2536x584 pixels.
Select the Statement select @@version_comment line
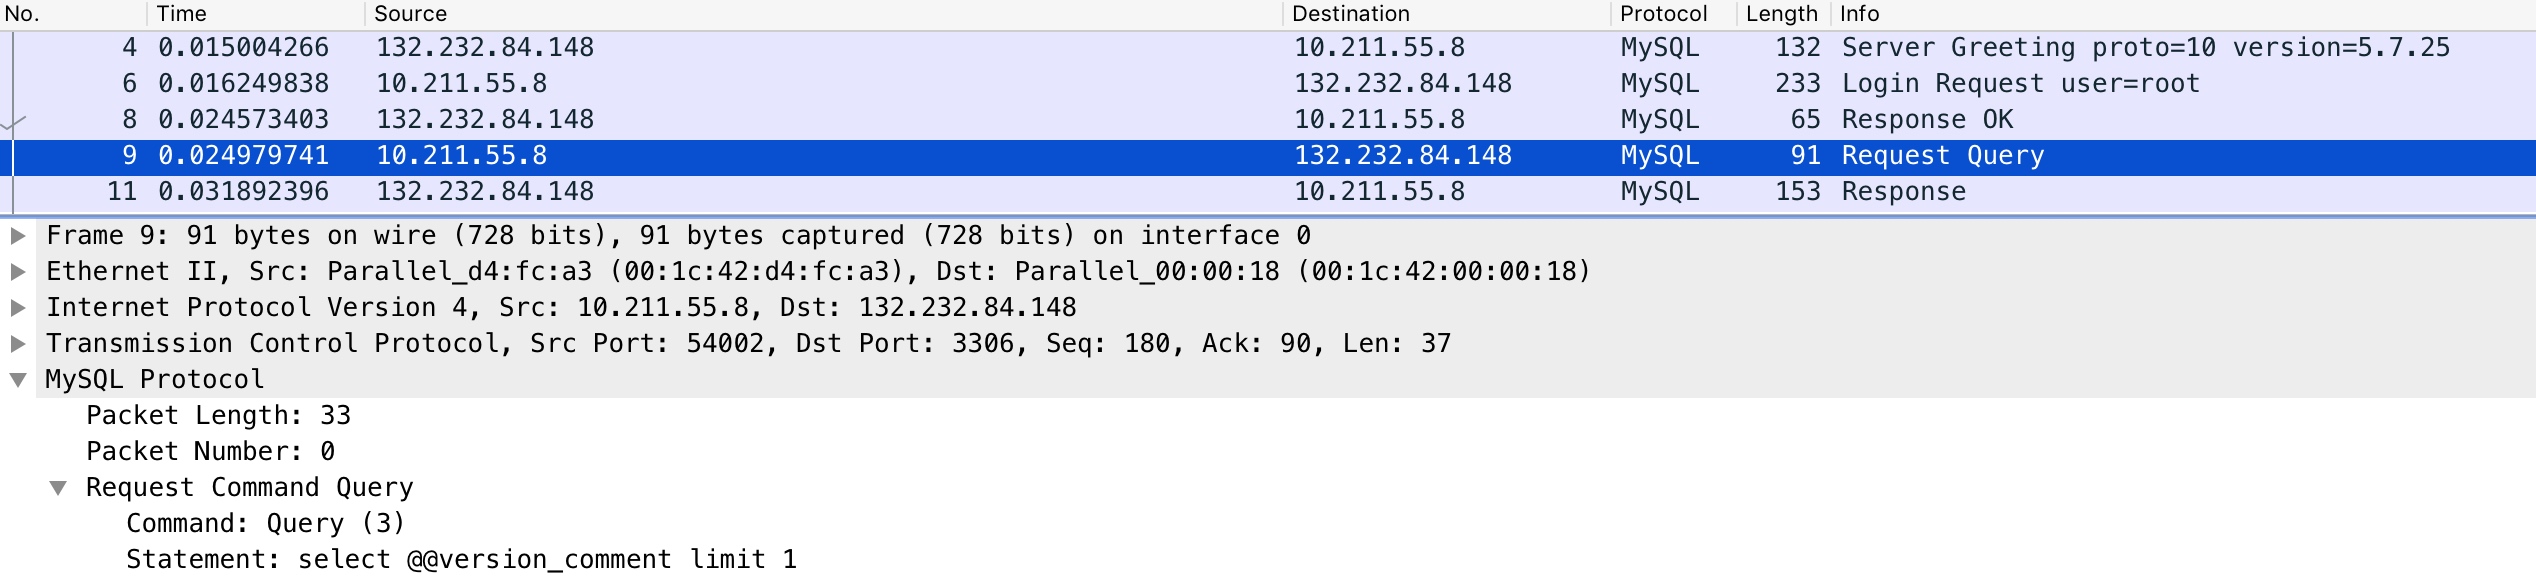pyautogui.click(x=462, y=560)
